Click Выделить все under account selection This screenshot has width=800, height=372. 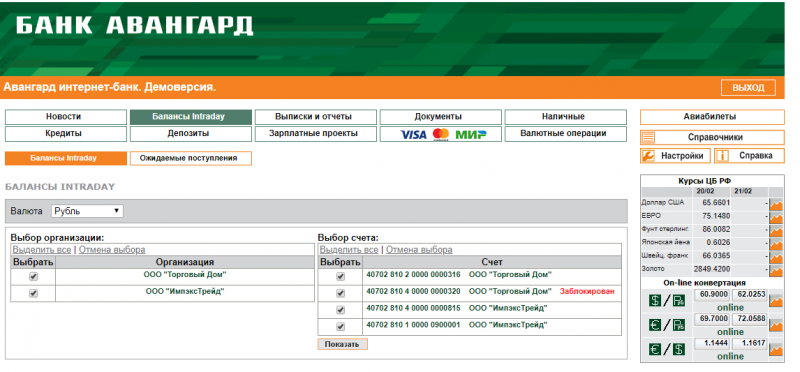pos(349,250)
